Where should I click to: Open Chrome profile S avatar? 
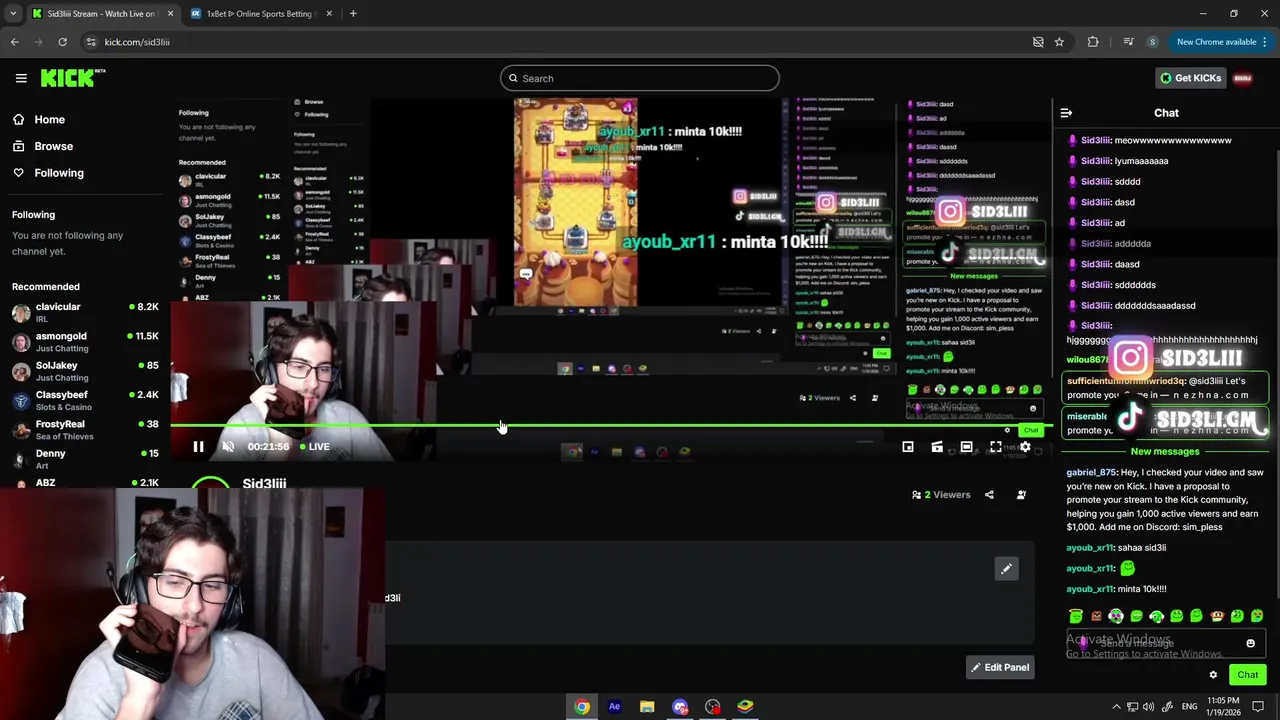coord(1152,42)
